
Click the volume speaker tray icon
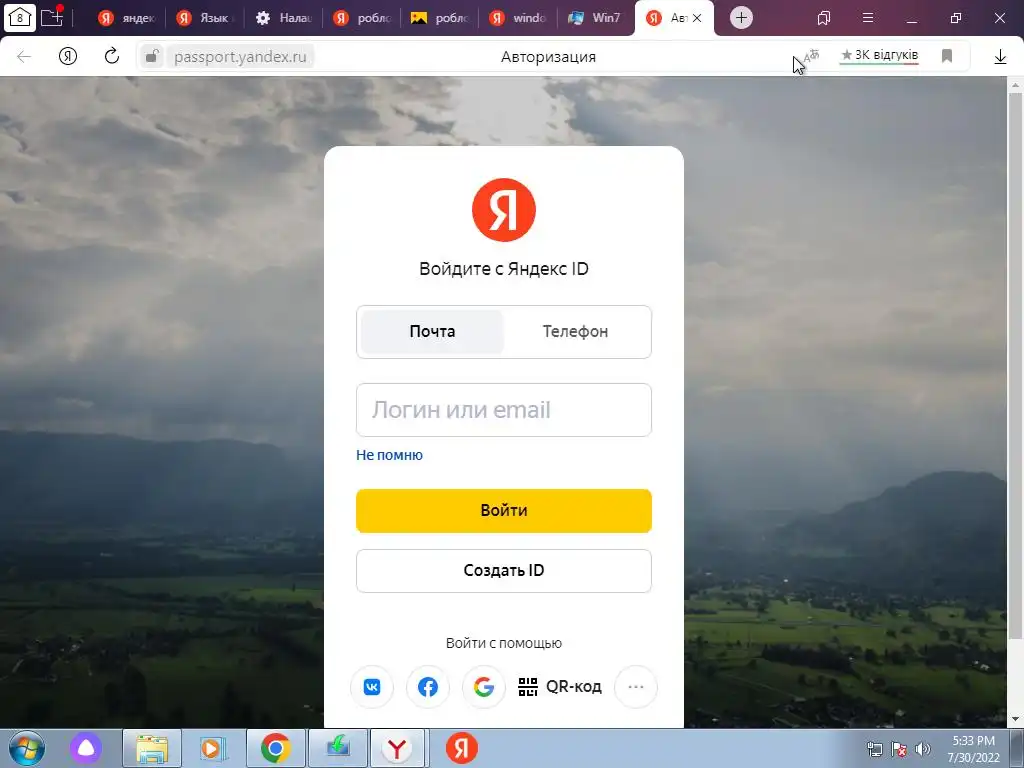pos(922,749)
